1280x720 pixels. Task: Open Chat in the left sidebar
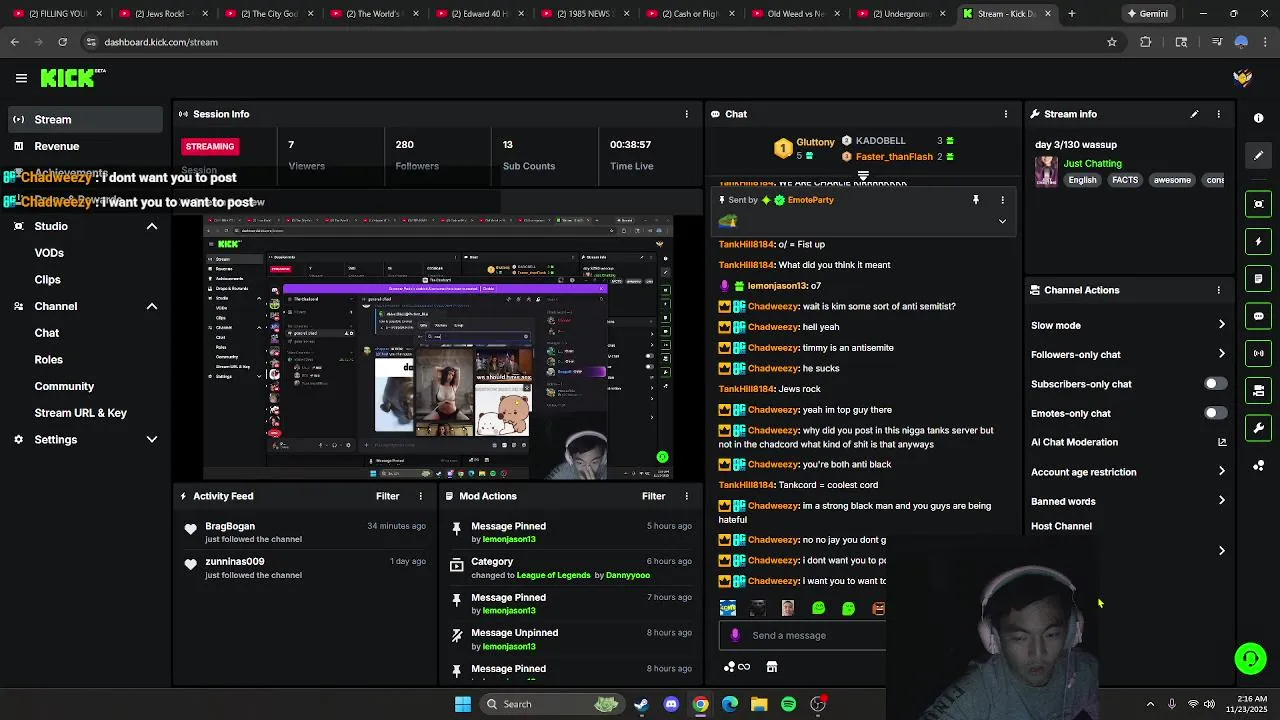pos(46,333)
